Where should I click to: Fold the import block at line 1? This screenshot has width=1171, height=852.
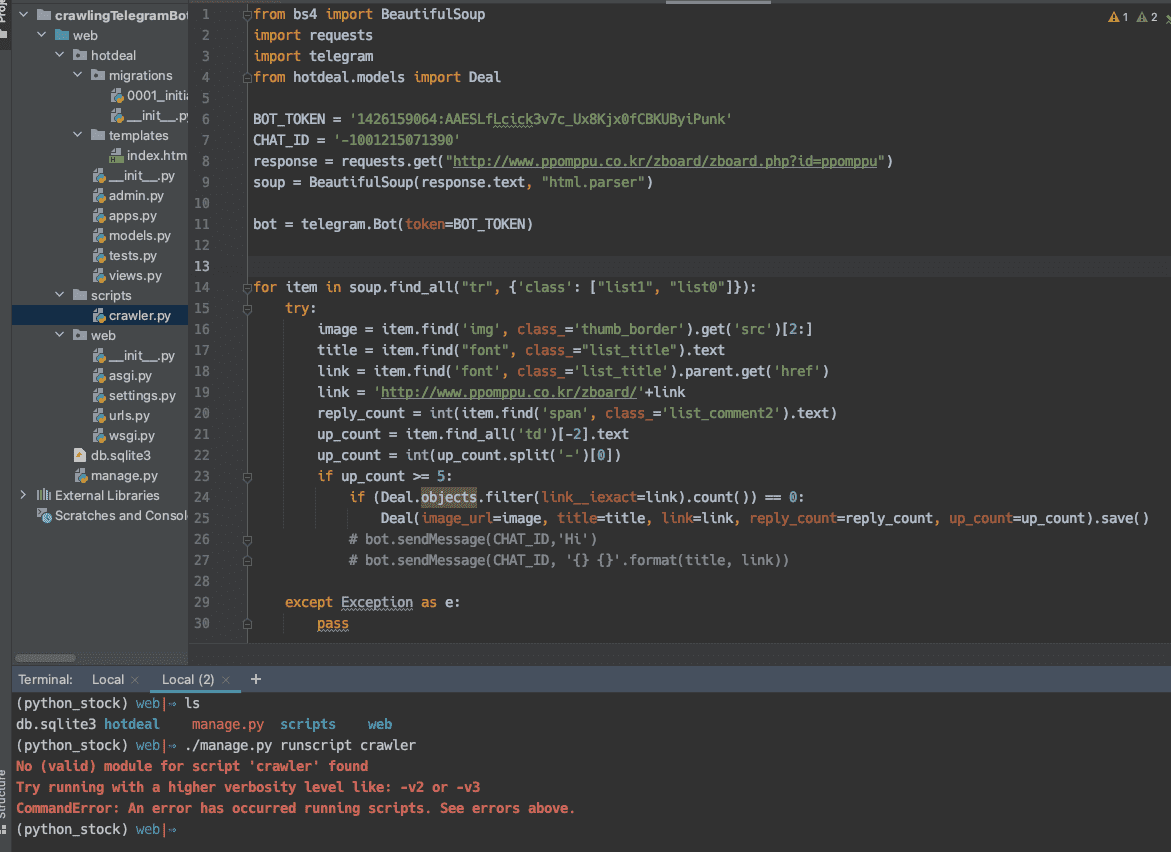click(x=246, y=15)
